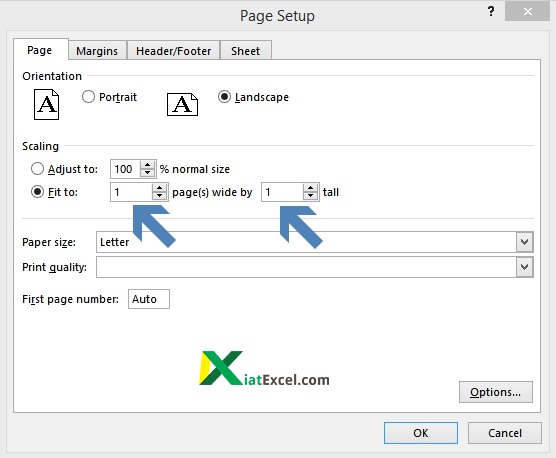Select the Portrait radio button

pos(88,97)
